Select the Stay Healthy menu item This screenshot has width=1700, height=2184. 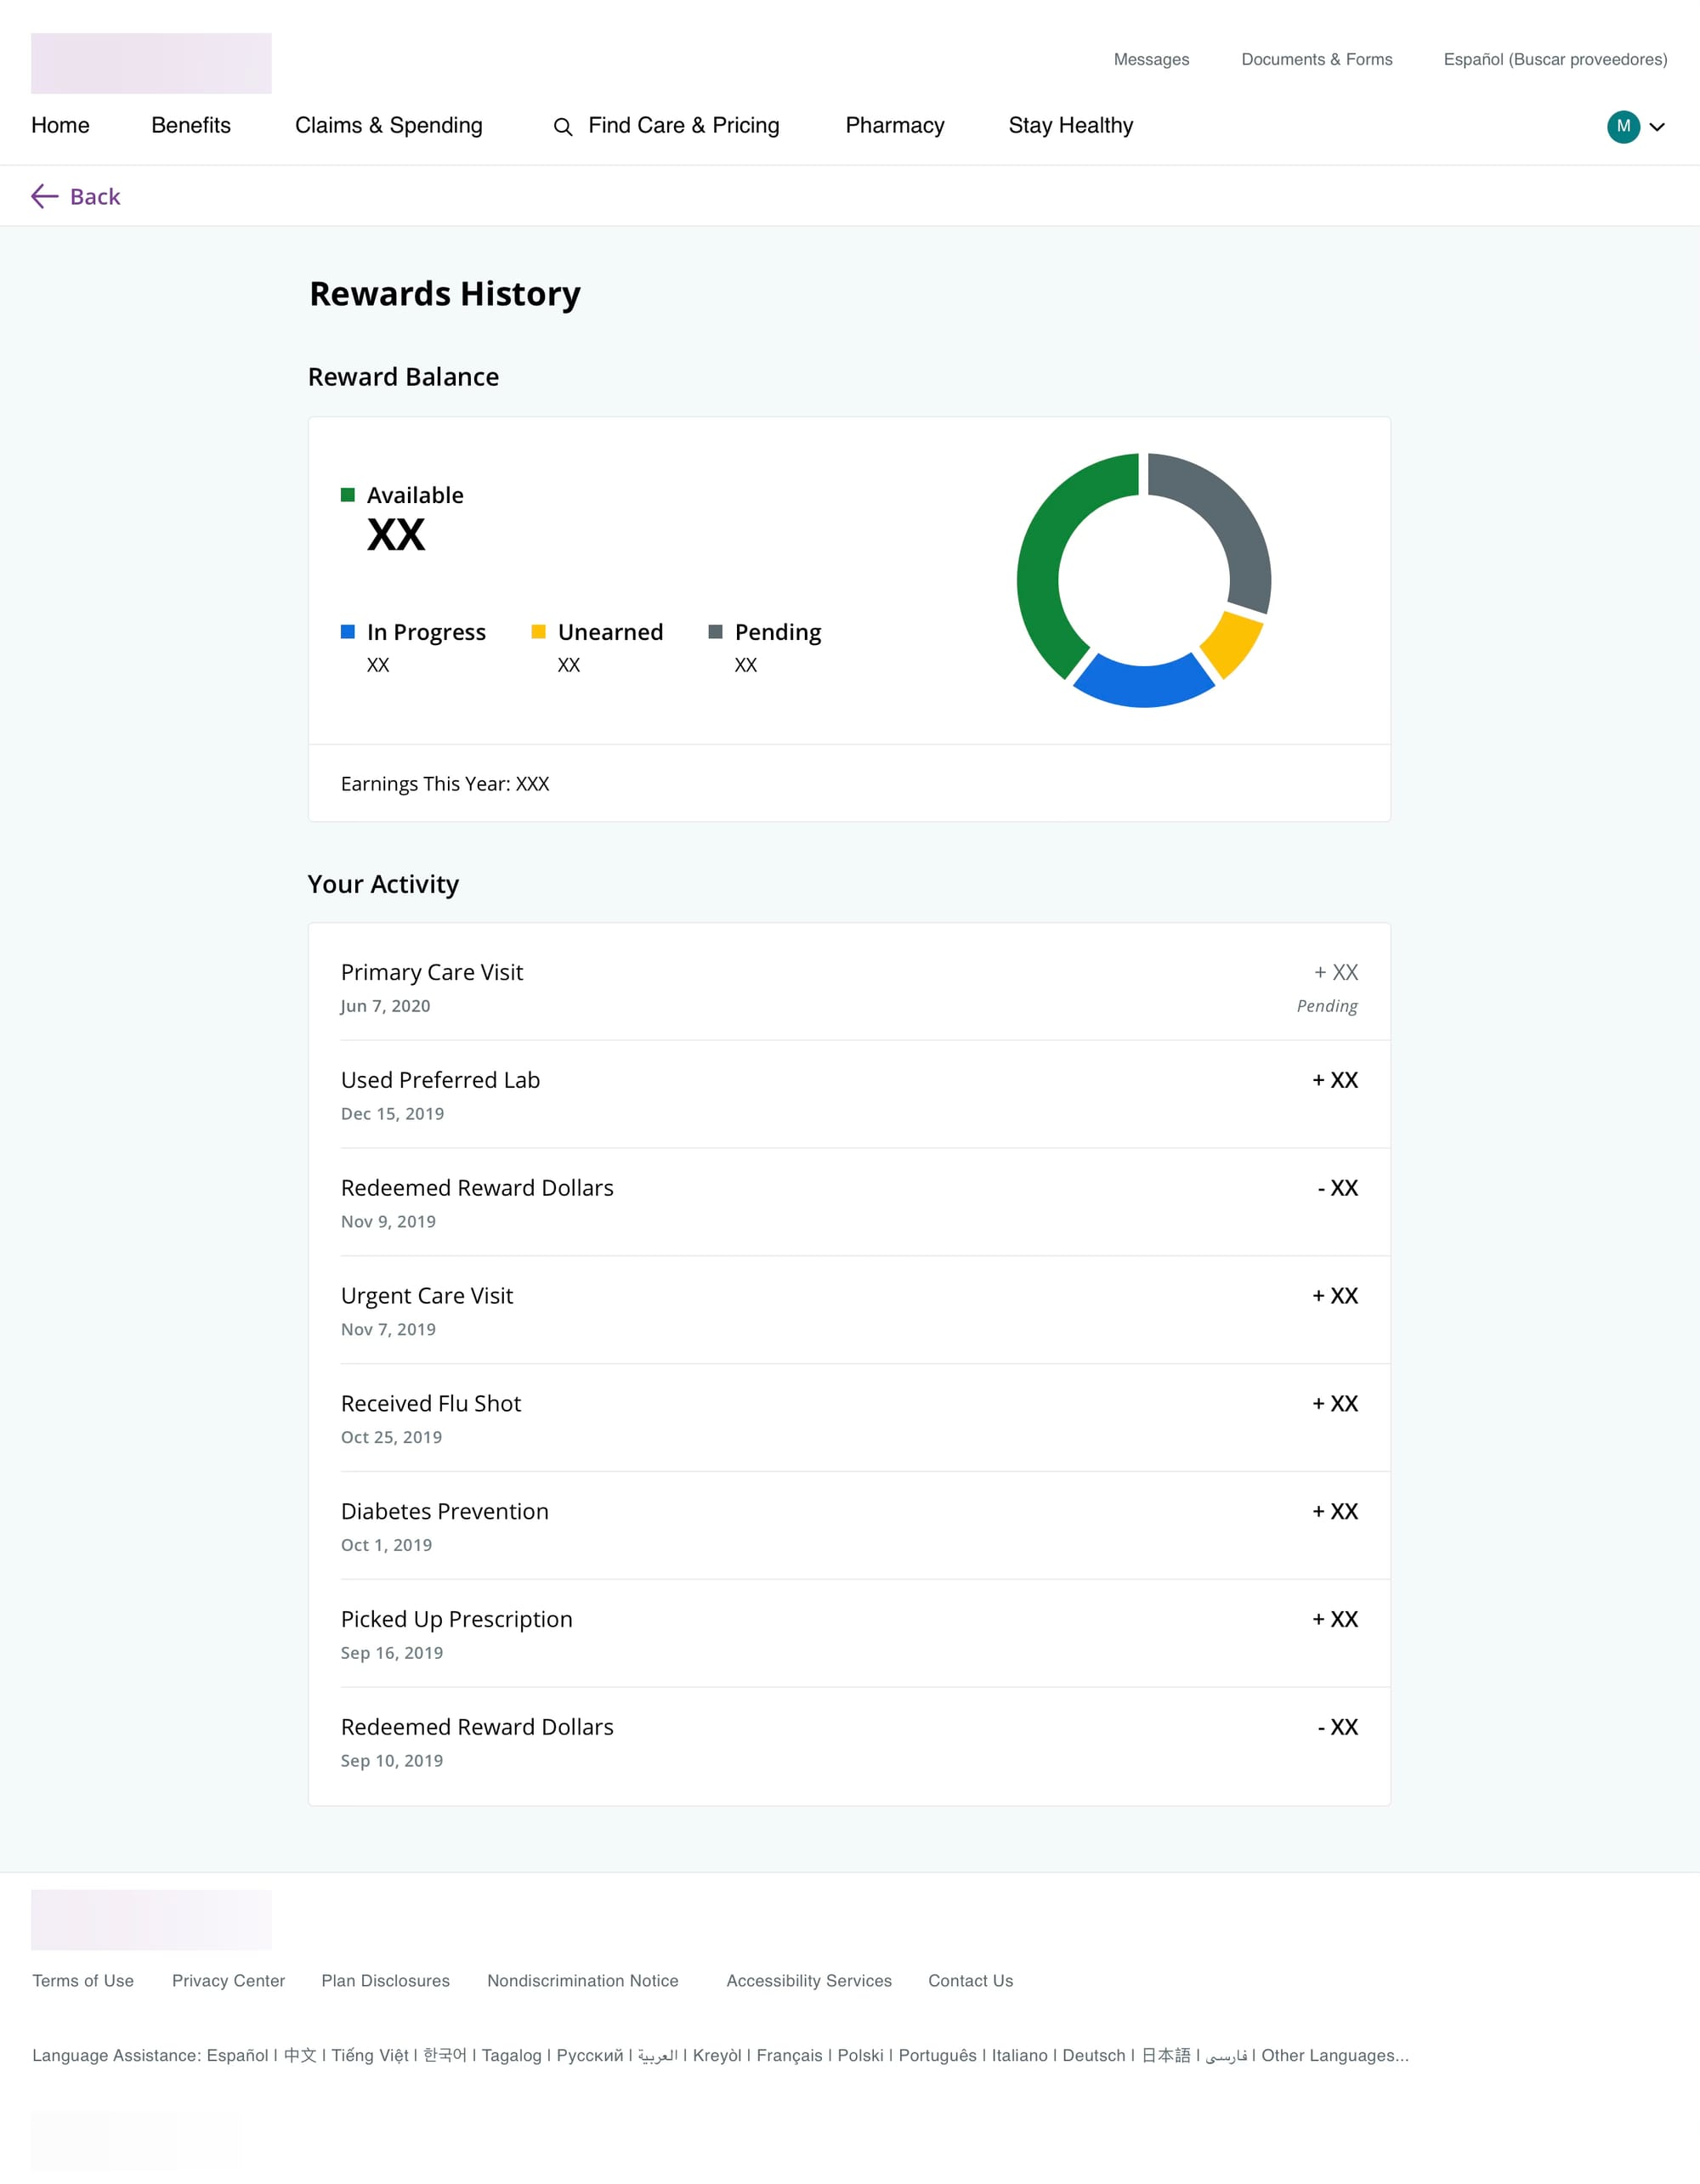(x=1070, y=126)
